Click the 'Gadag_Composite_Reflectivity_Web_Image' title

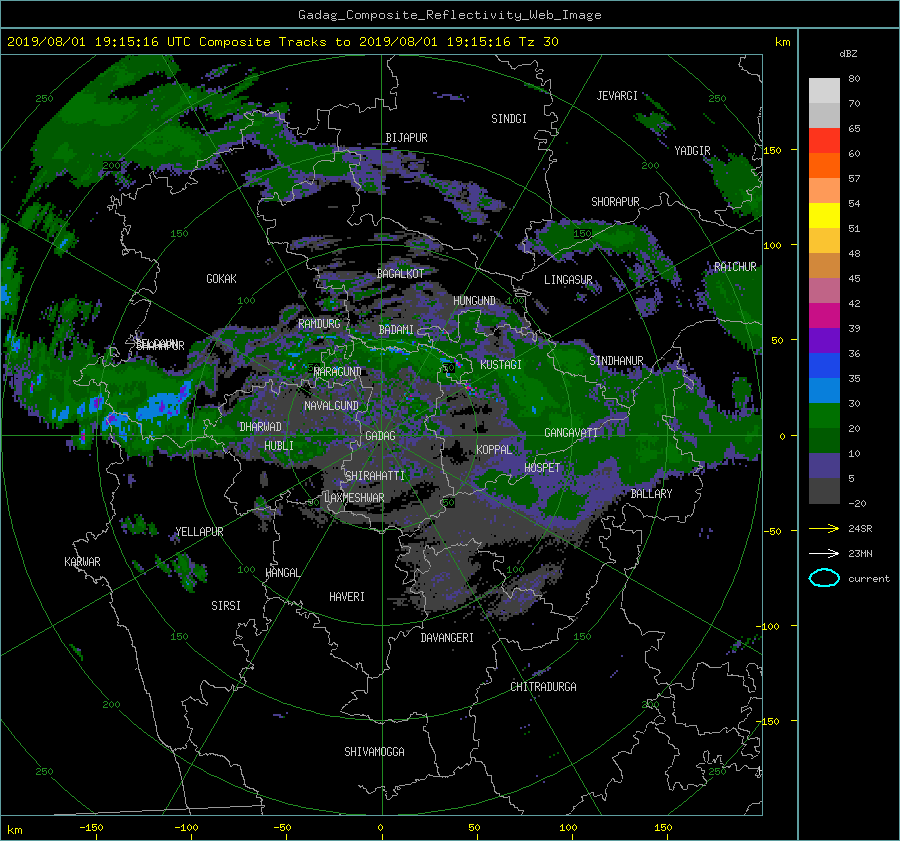pos(449,15)
